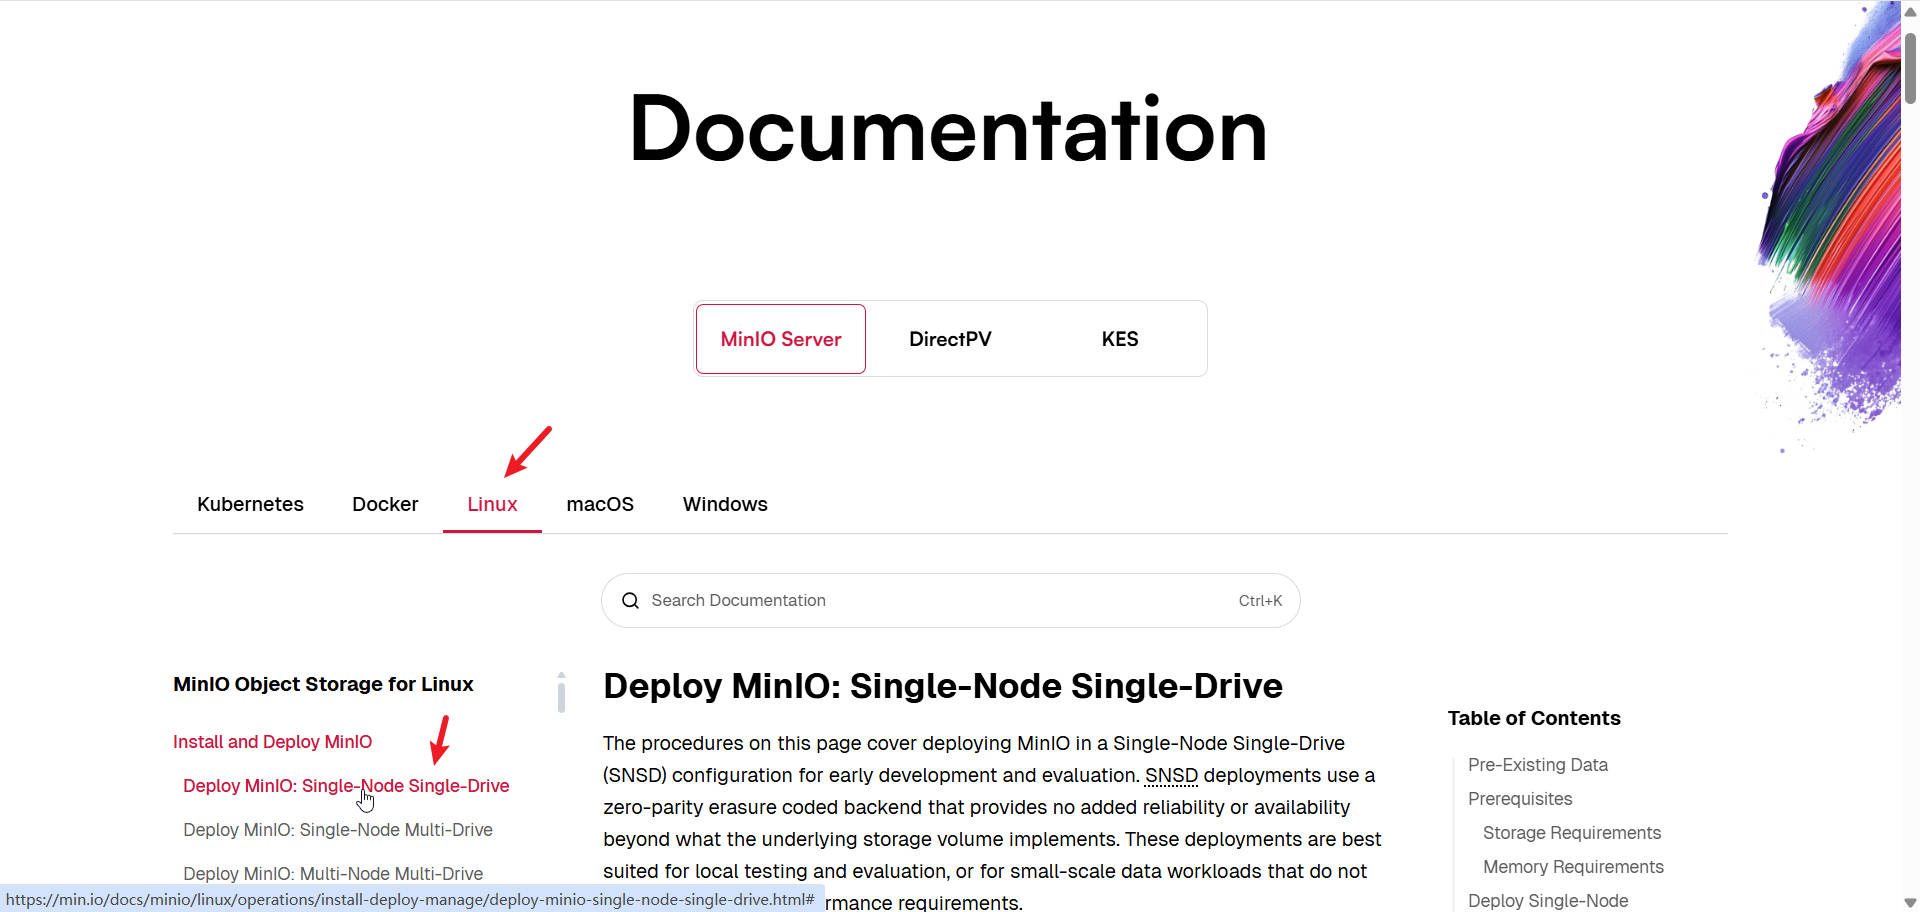Click the page vertical scrollbar thumb
The width and height of the screenshot is (1920, 912).
tap(1910, 68)
